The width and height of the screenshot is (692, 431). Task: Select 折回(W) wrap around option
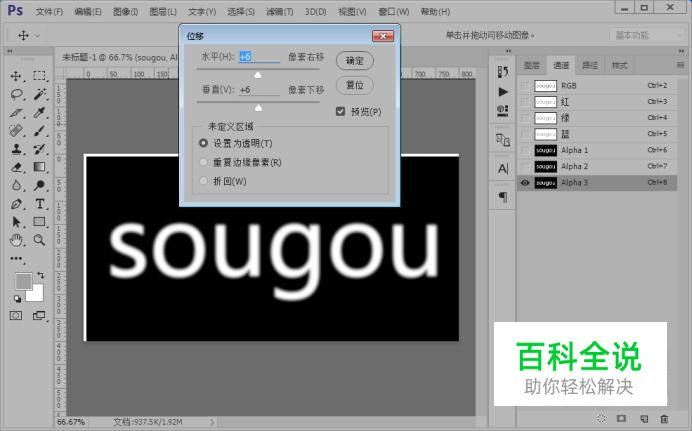(203, 181)
